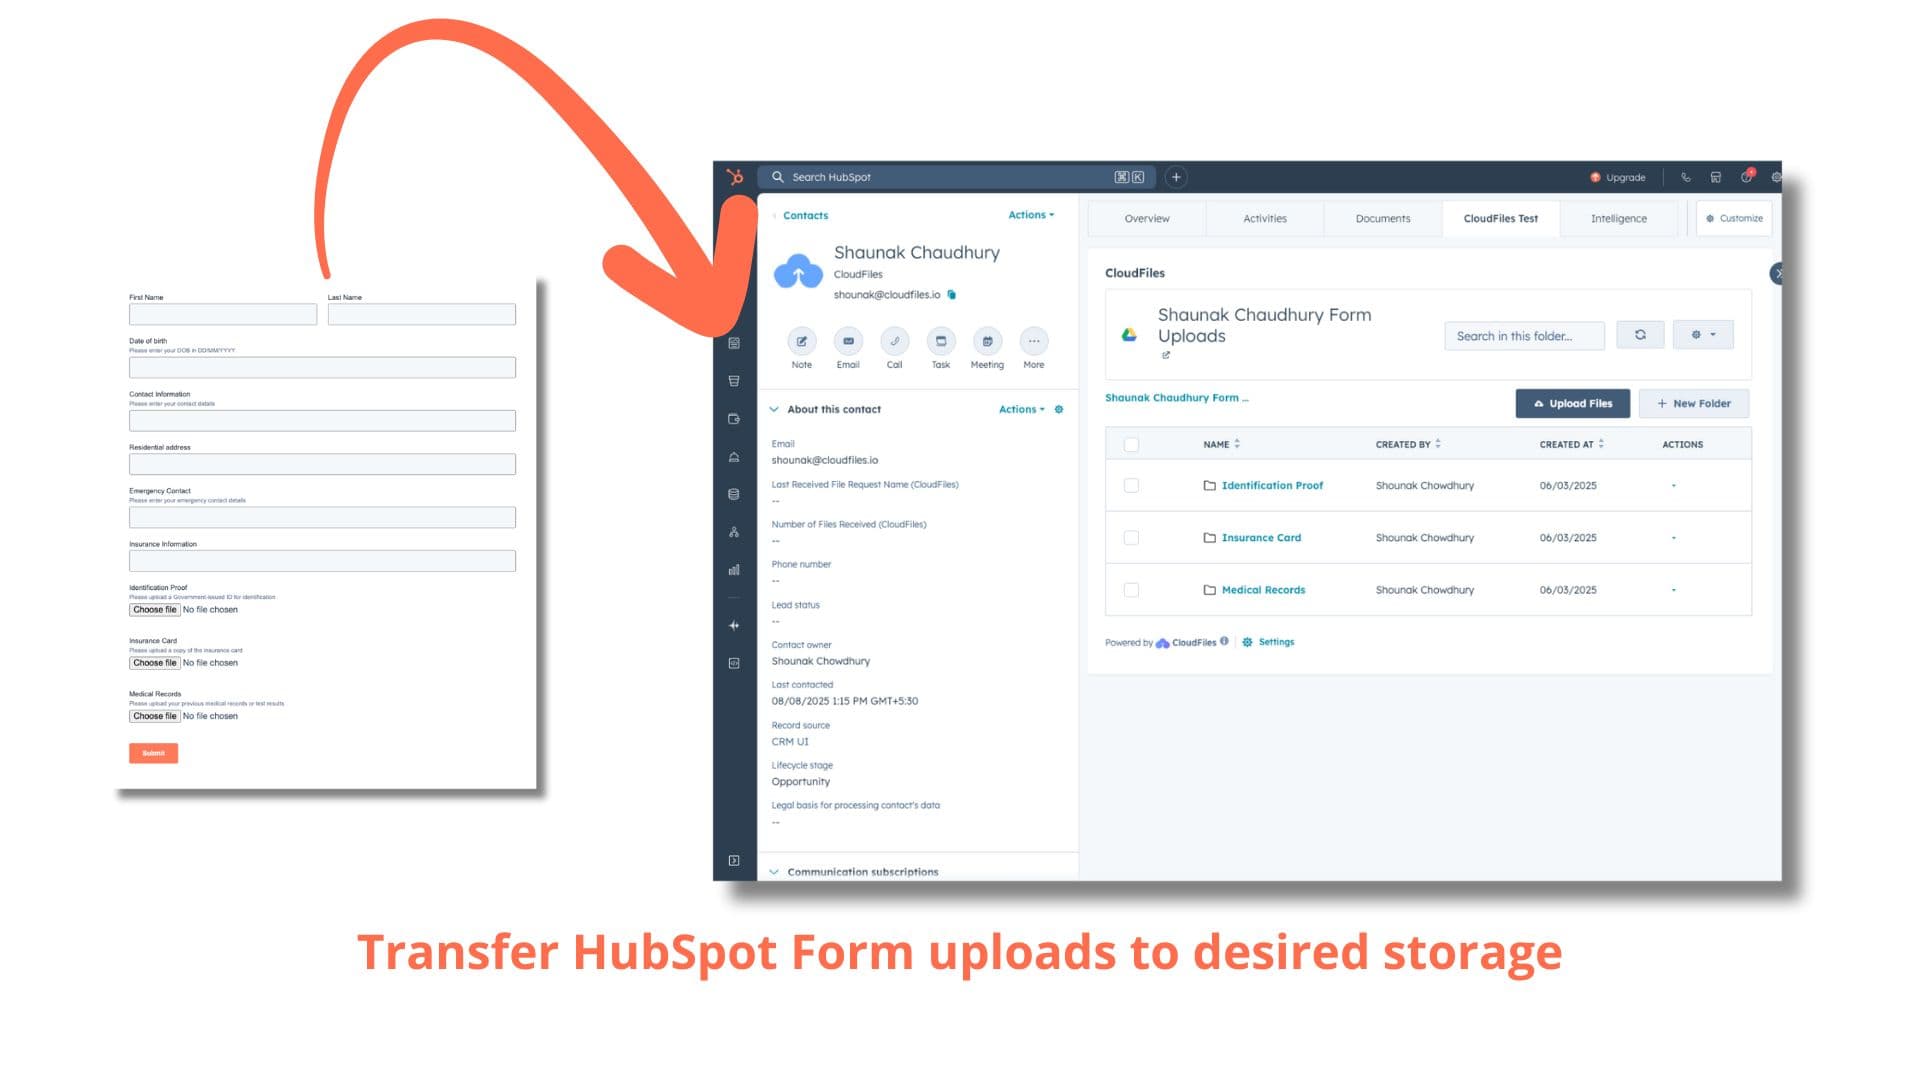Open the notifications icon with red badge
1920x1080 pixels.
point(1747,176)
